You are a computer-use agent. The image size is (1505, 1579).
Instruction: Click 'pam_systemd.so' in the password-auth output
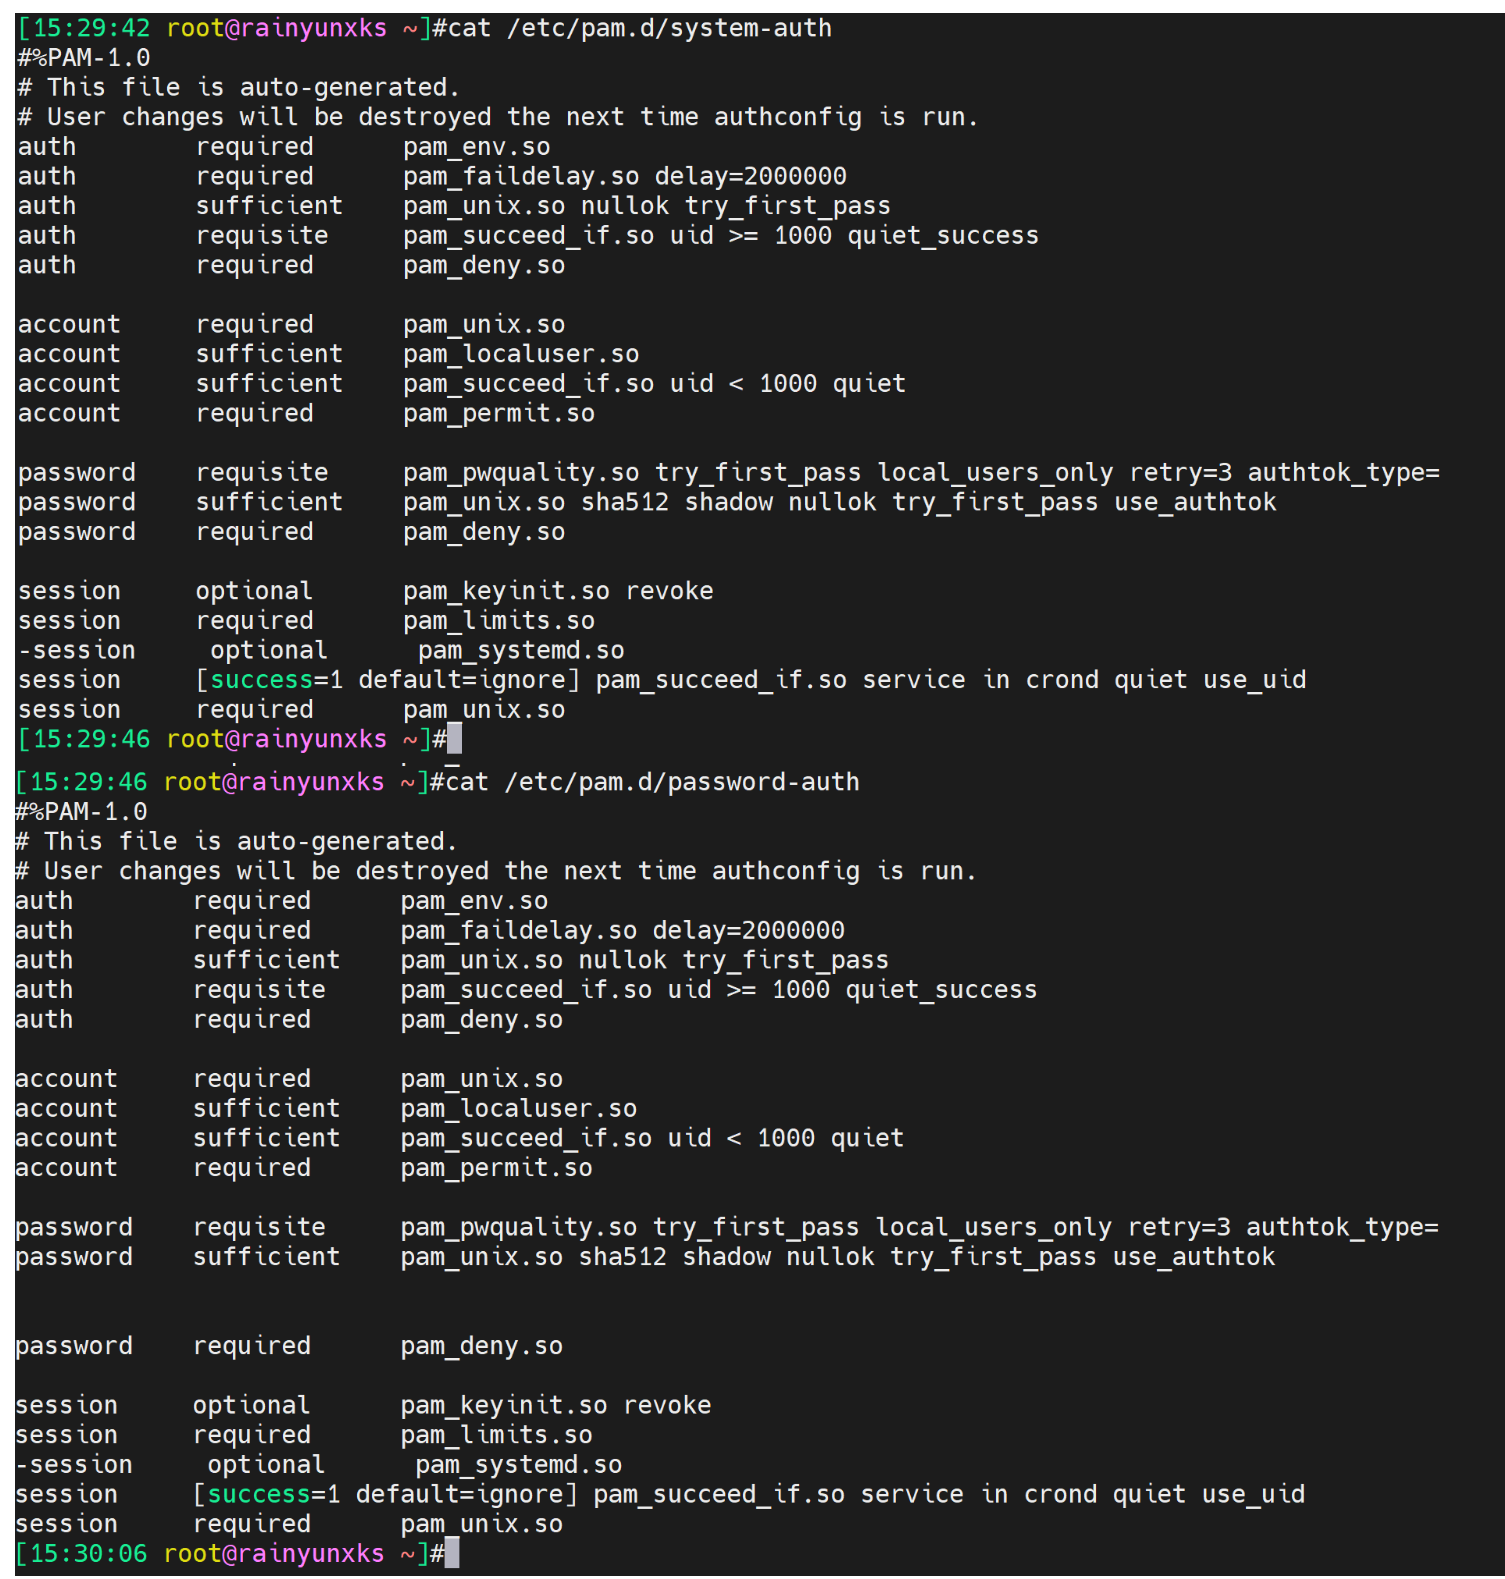[518, 1465]
